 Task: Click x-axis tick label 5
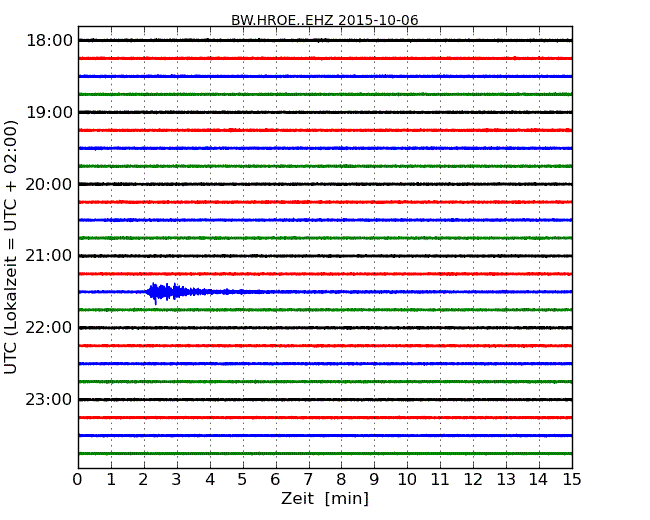[243, 479]
